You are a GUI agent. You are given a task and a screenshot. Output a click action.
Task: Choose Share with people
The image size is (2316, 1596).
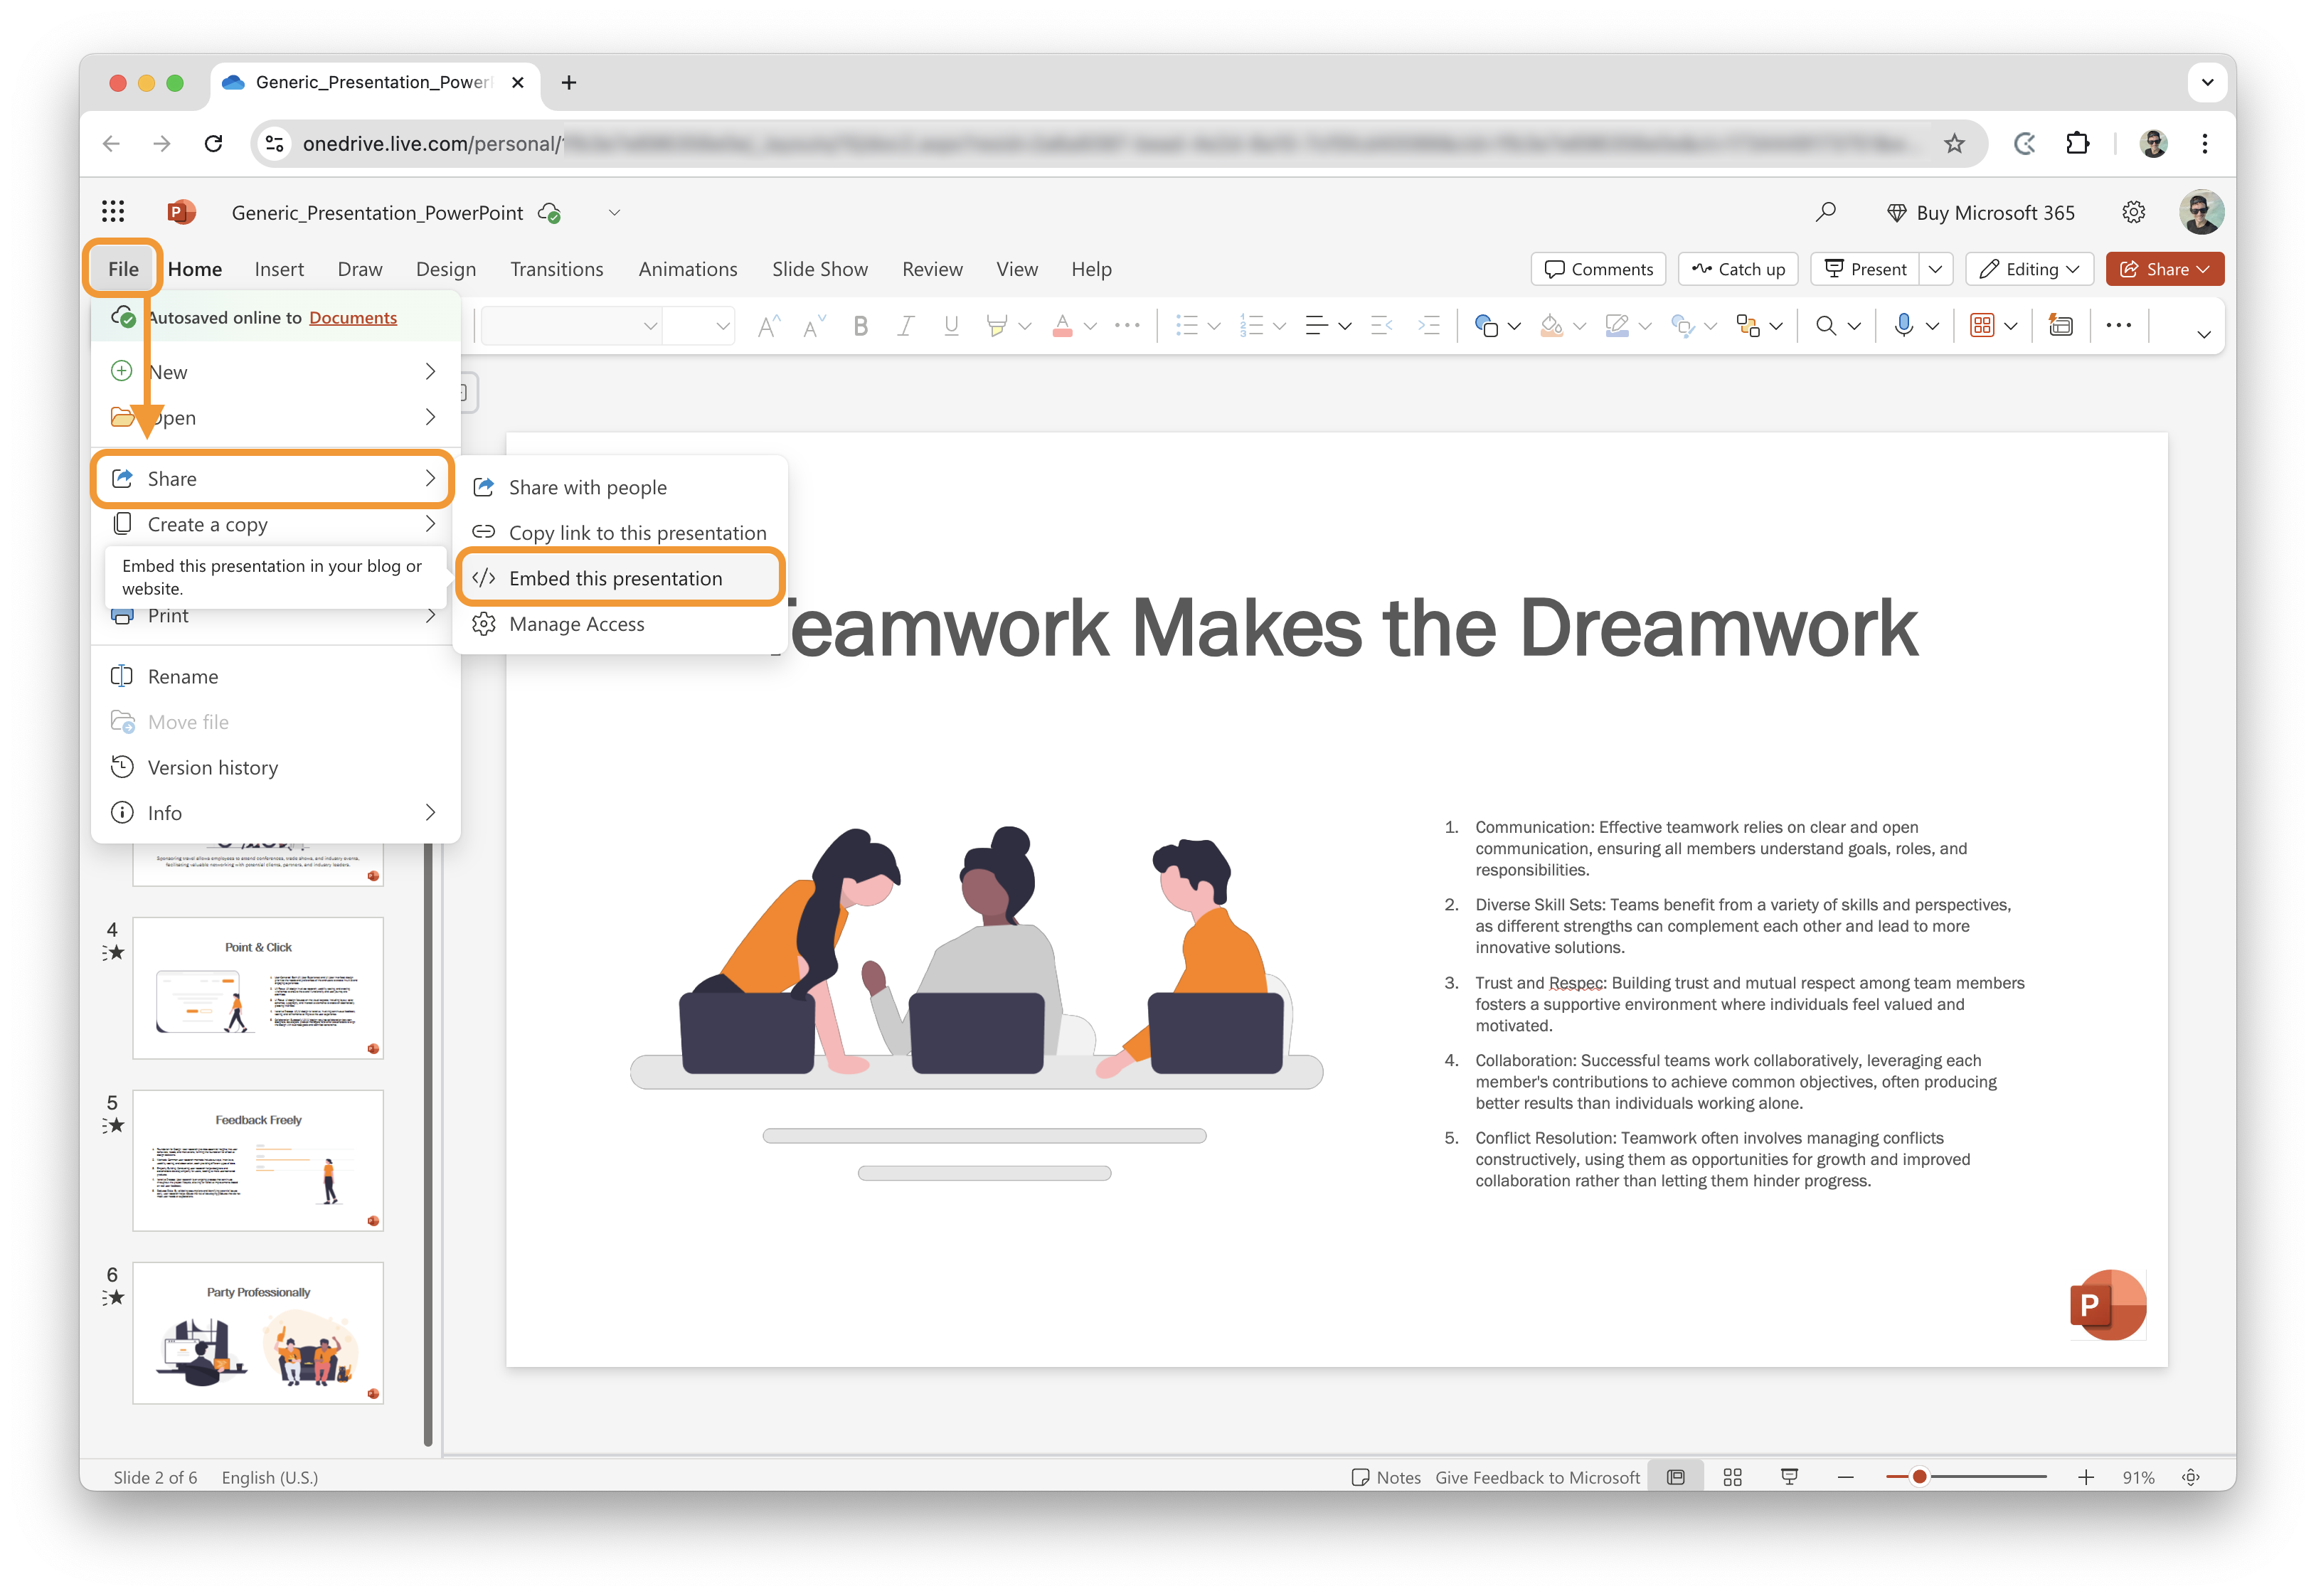[620, 487]
